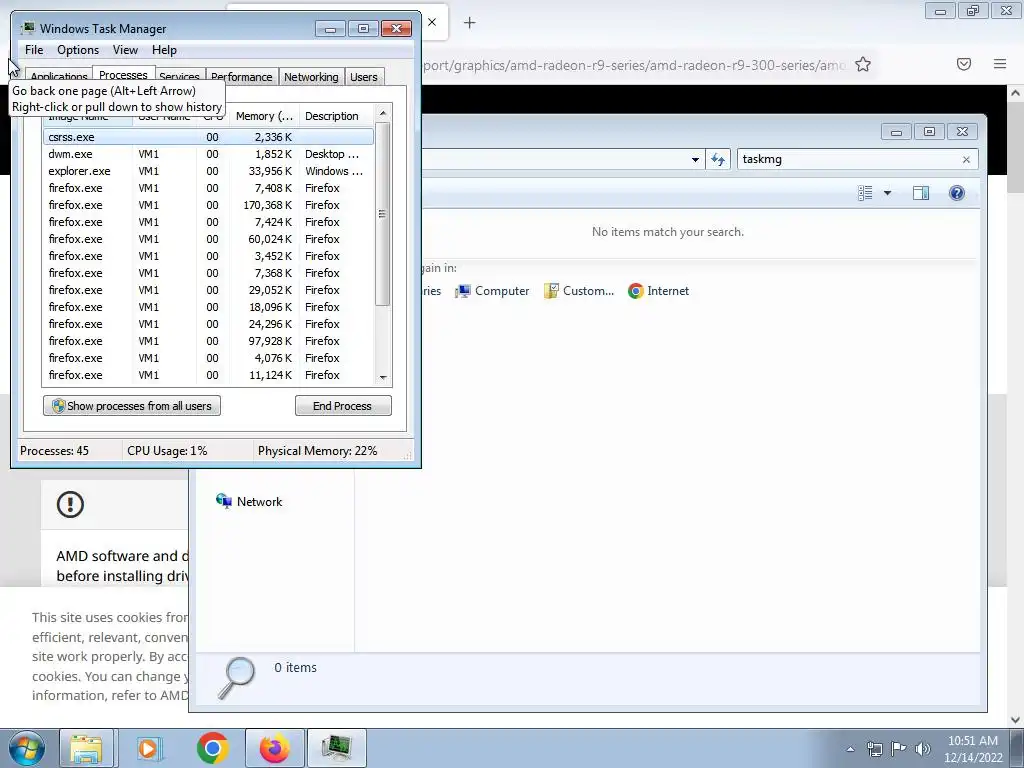
Task: Select the csrss.exe process row
Action: pyautogui.click(x=208, y=137)
